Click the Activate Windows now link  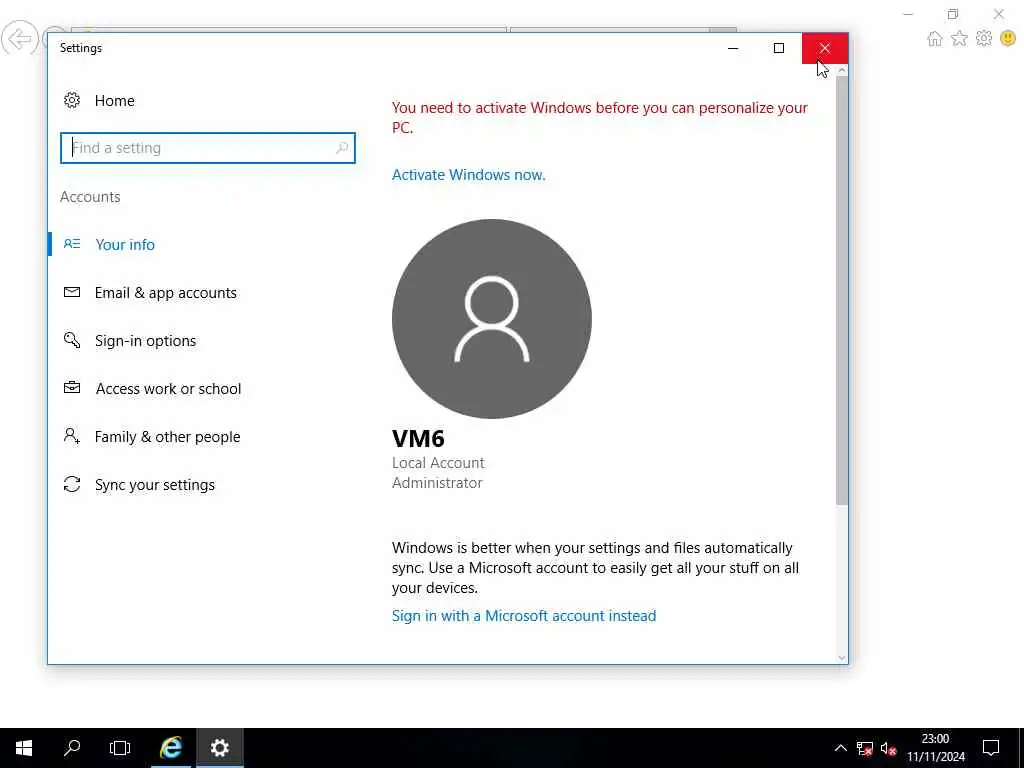click(x=468, y=174)
